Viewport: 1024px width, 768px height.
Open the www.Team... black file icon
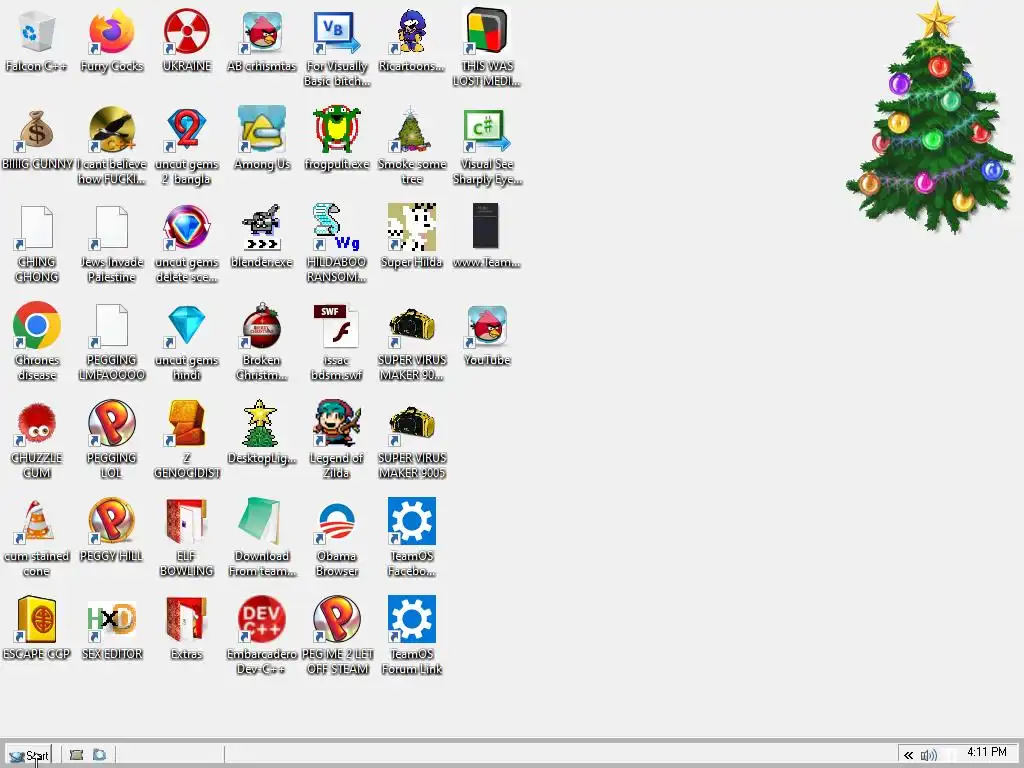pos(486,226)
